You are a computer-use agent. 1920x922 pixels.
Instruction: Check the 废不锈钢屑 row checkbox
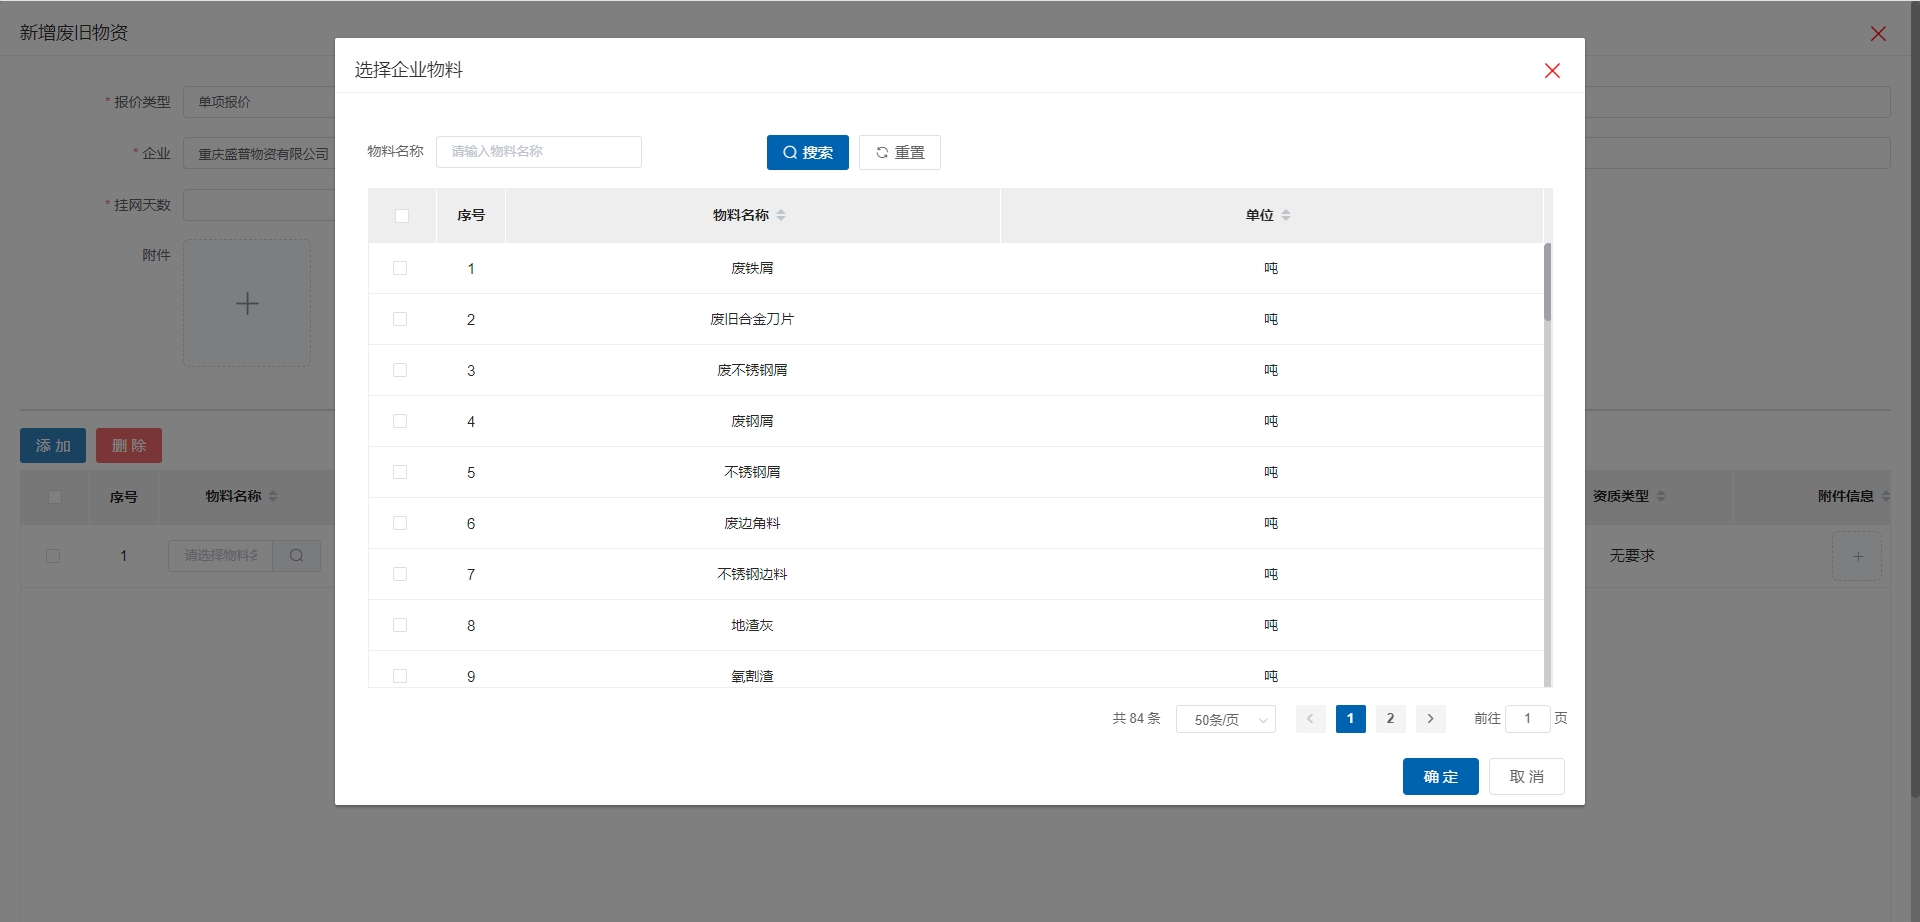[400, 370]
